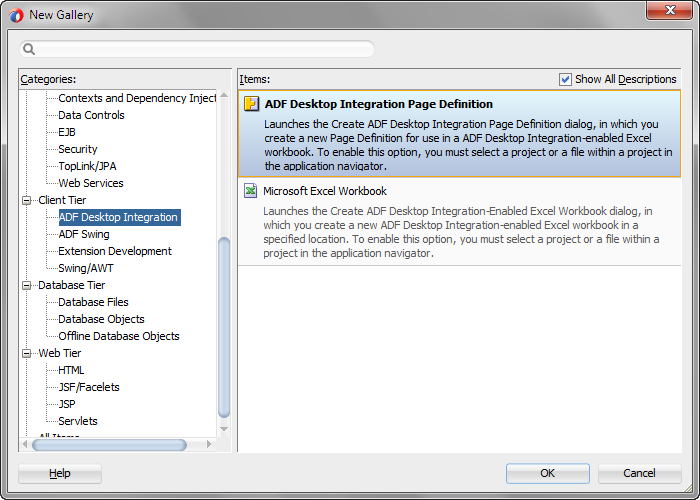
Task: Collapse the Web Tier node
Action: coord(27,354)
